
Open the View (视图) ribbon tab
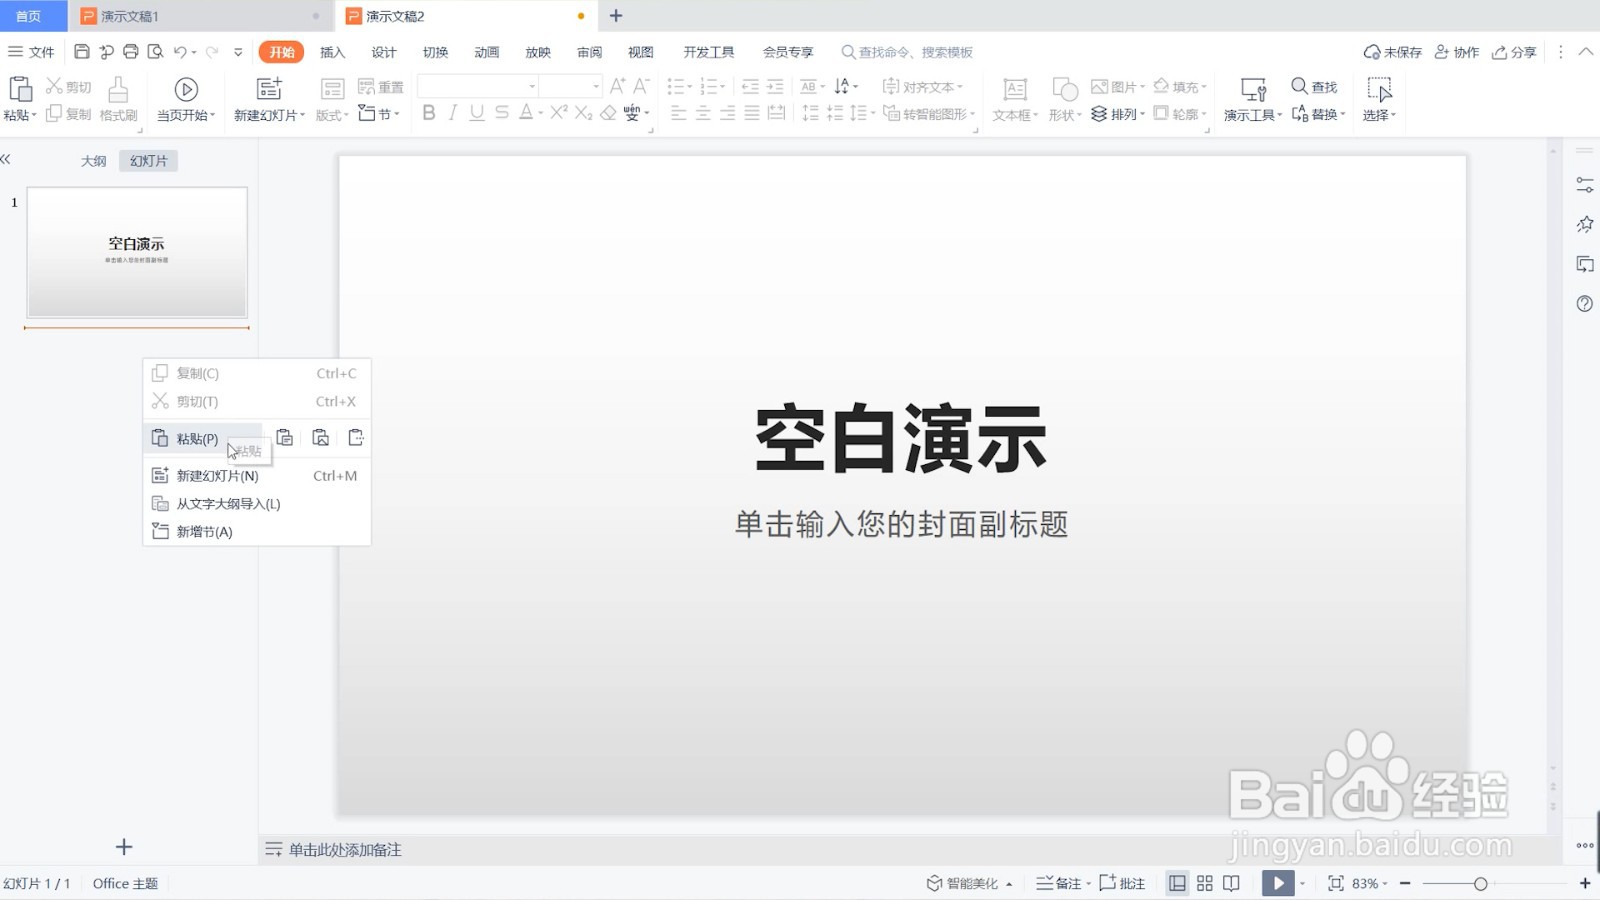(640, 52)
